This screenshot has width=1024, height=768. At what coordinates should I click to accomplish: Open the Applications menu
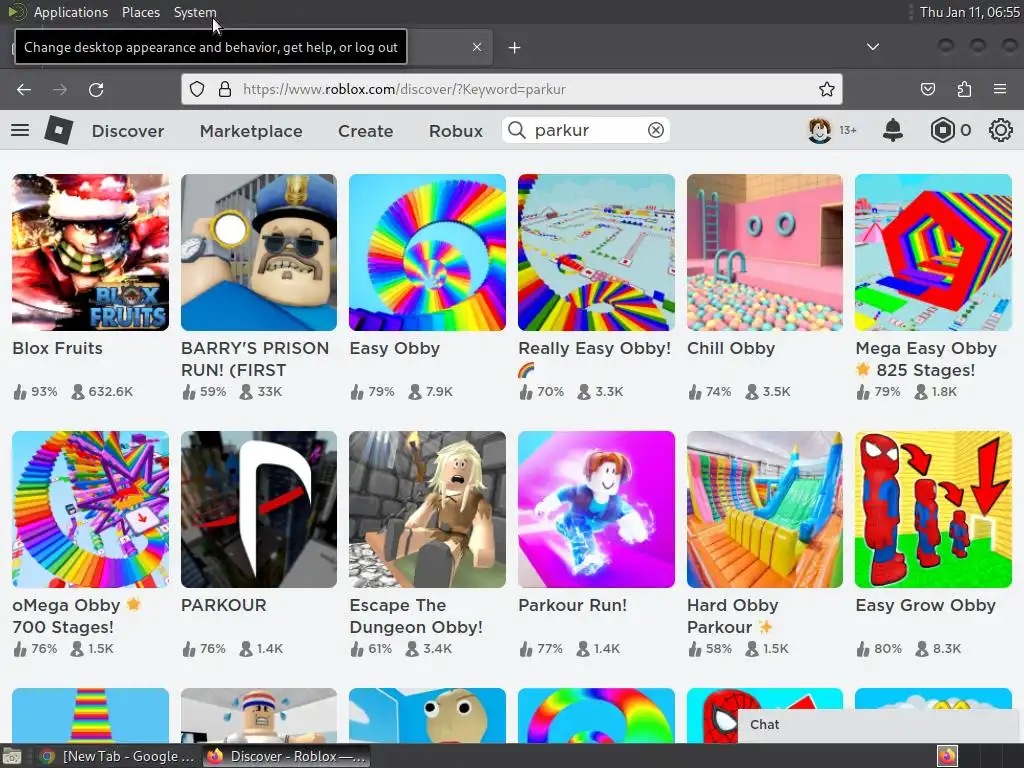pyautogui.click(x=71, y=12)
